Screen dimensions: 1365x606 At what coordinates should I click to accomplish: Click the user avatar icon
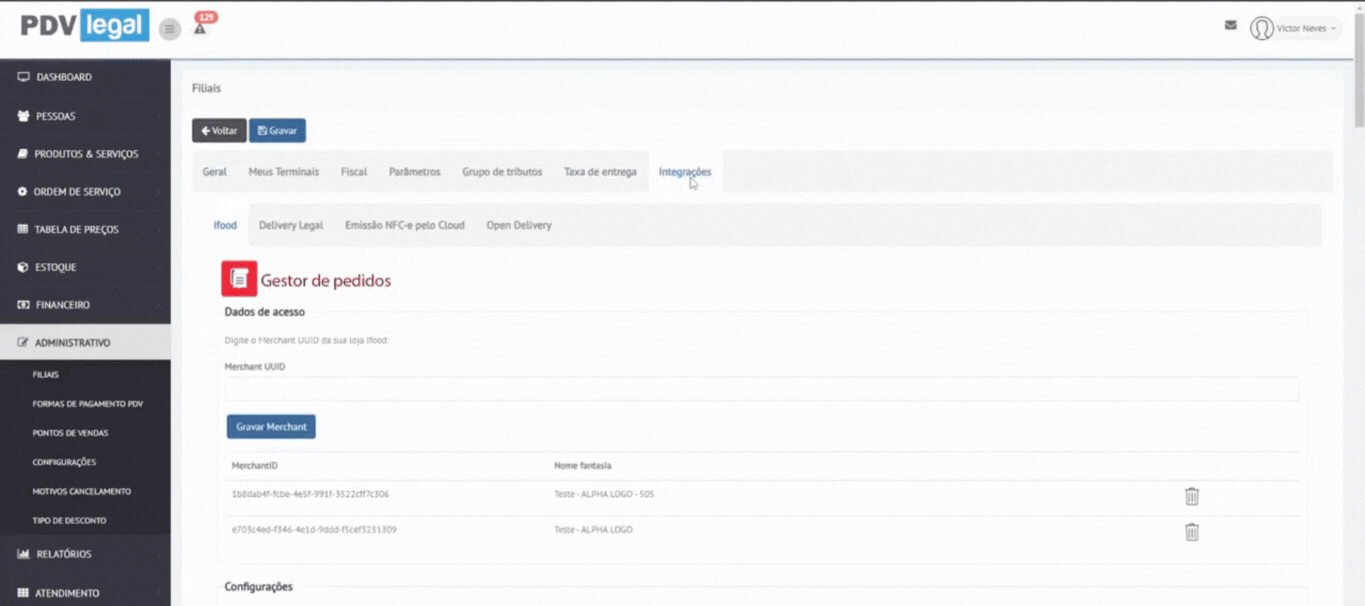[x=1261, y=28]
